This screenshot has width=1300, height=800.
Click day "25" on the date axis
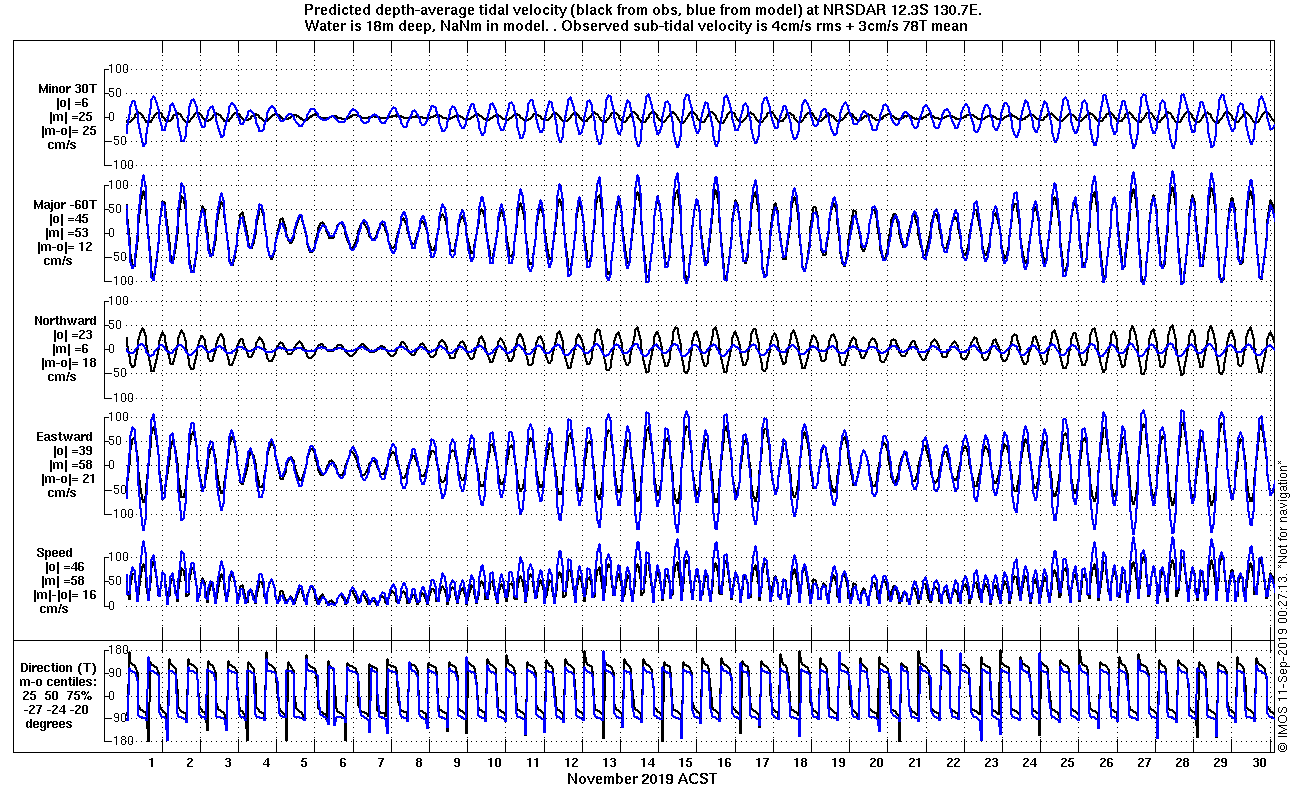pos(1067,762)
